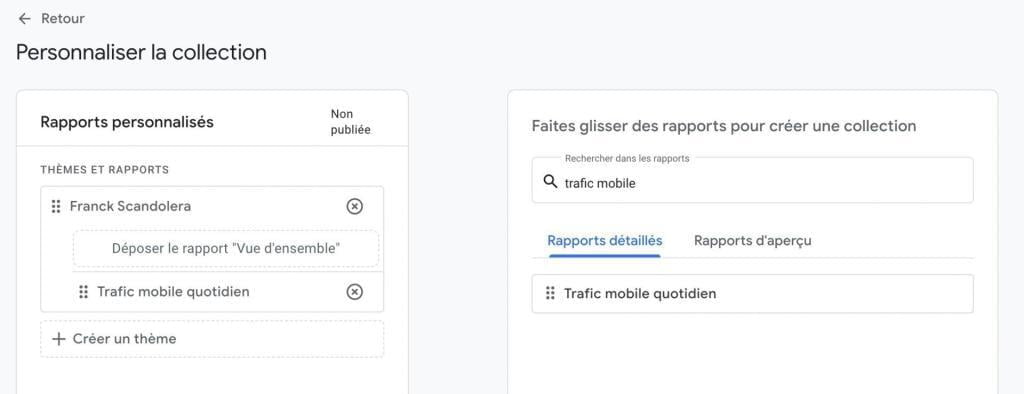The height and width of the screenshot is (394, 1024).
Task: Click drag handle of Trafic mobile quotidien in left panel
Action: pyautogui.click(x=83, y=291)
